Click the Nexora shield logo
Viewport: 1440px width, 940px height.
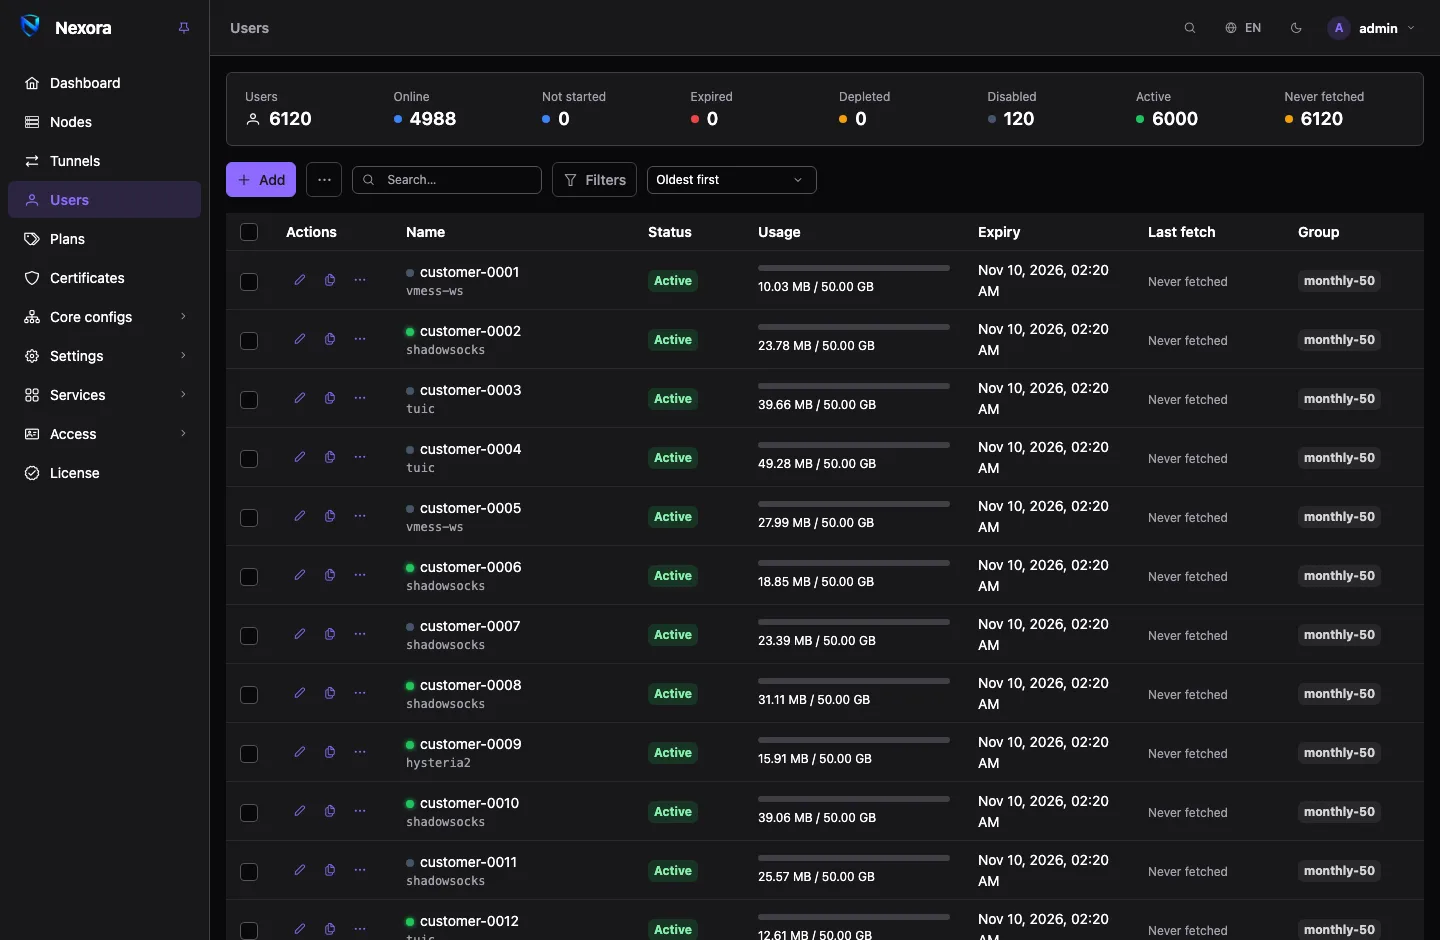[31, 26]
